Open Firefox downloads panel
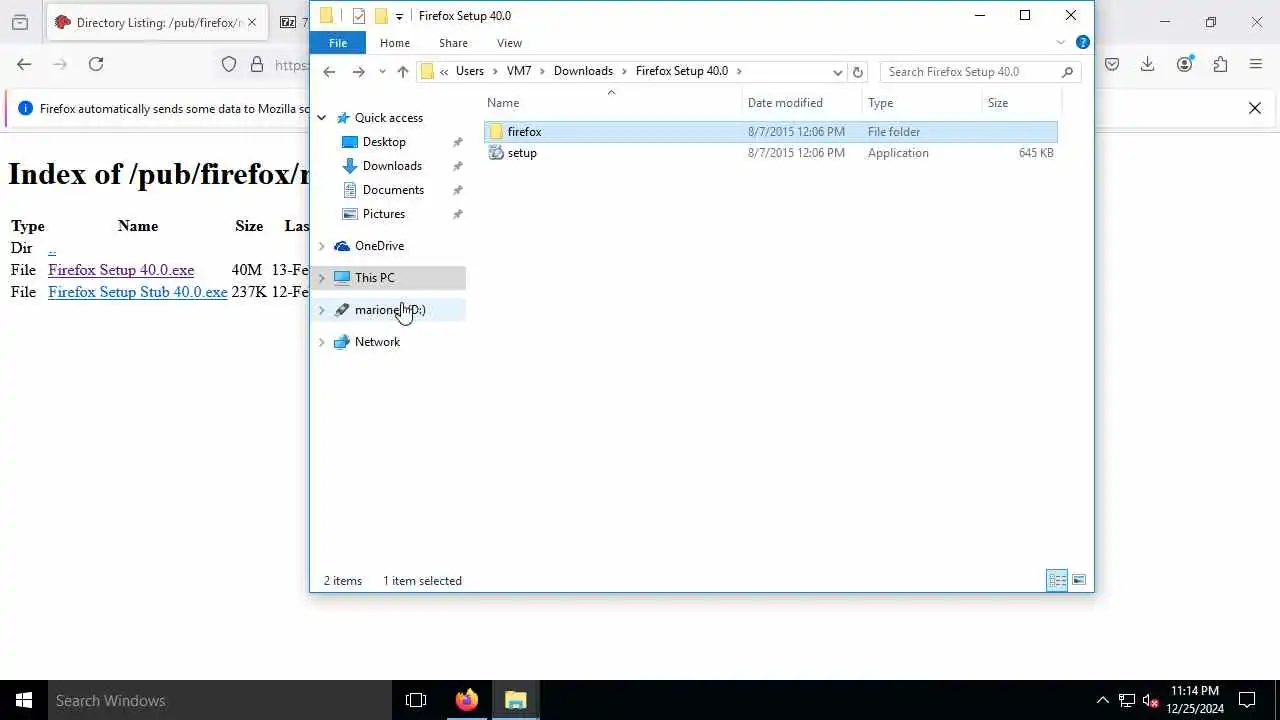Screen dimensions: 1280x720 pos(1148,64)
